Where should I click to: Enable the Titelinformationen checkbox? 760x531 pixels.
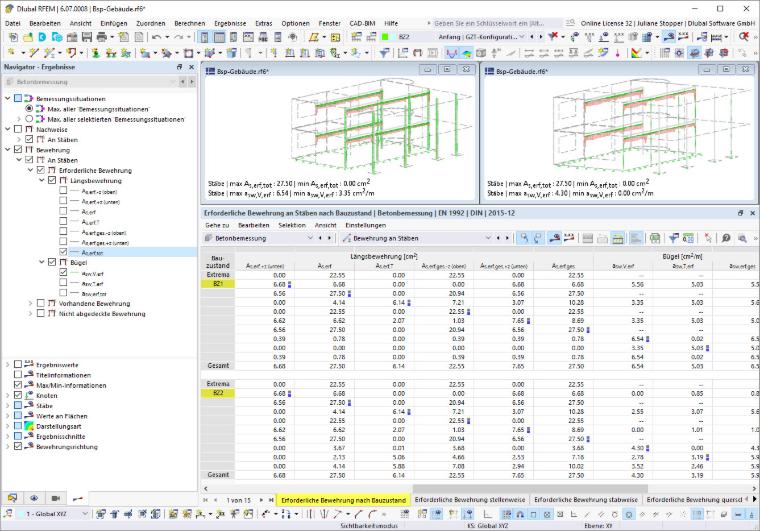(x=18, y=375)
